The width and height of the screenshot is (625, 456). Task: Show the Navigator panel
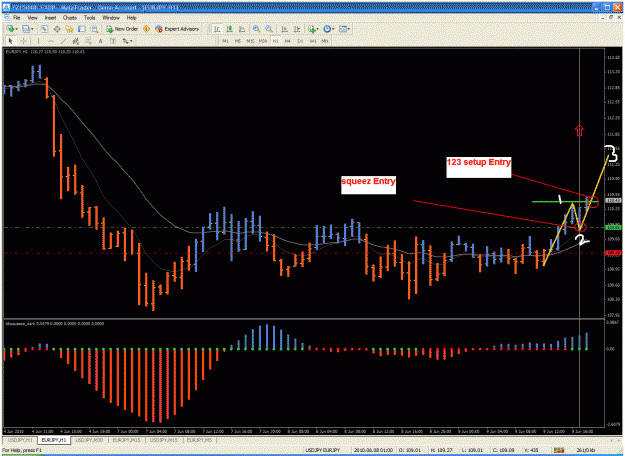pyautogui.click(x=69, y=29)
